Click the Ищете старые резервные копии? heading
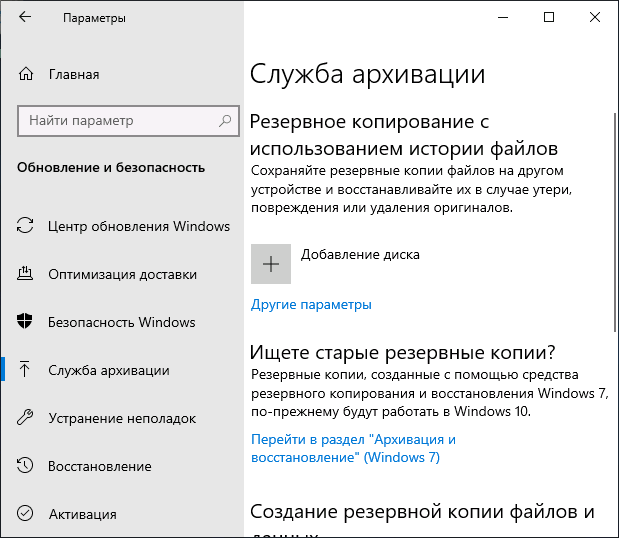The height and width of the screenshot is (538, 619). [x=403, y=352]
